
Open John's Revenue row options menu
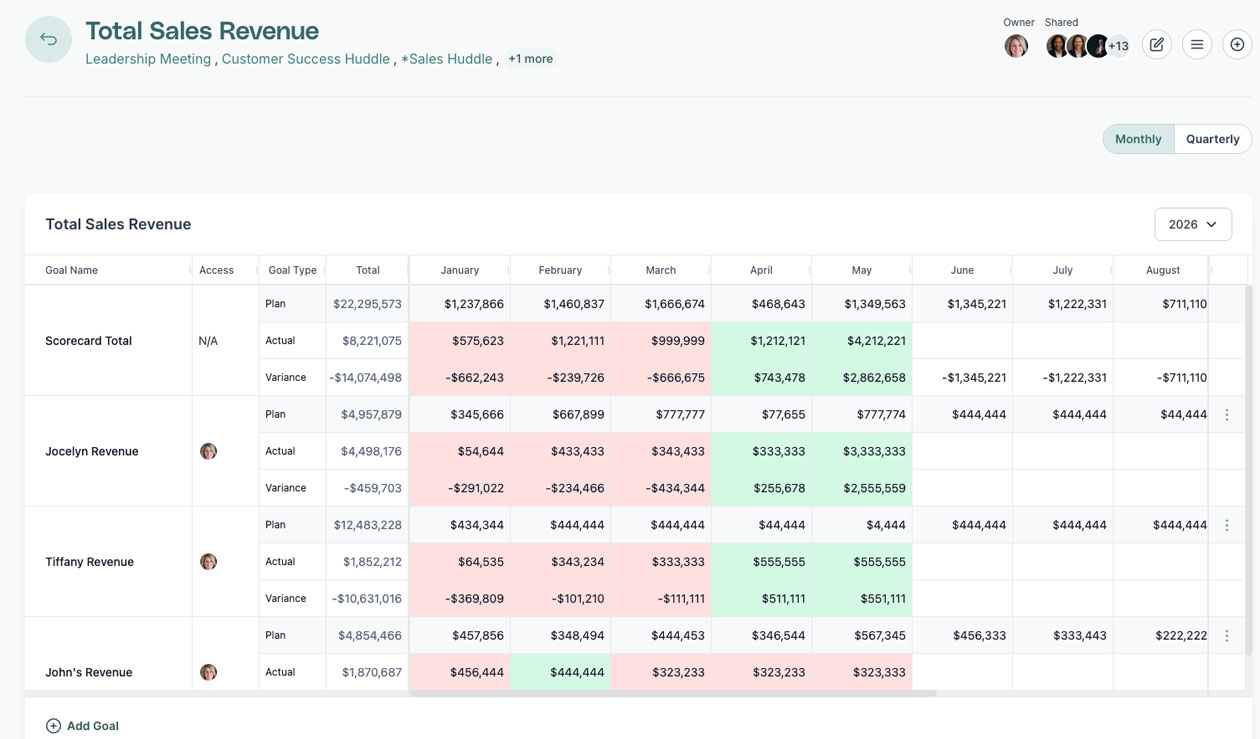[x=1227, y=635]
